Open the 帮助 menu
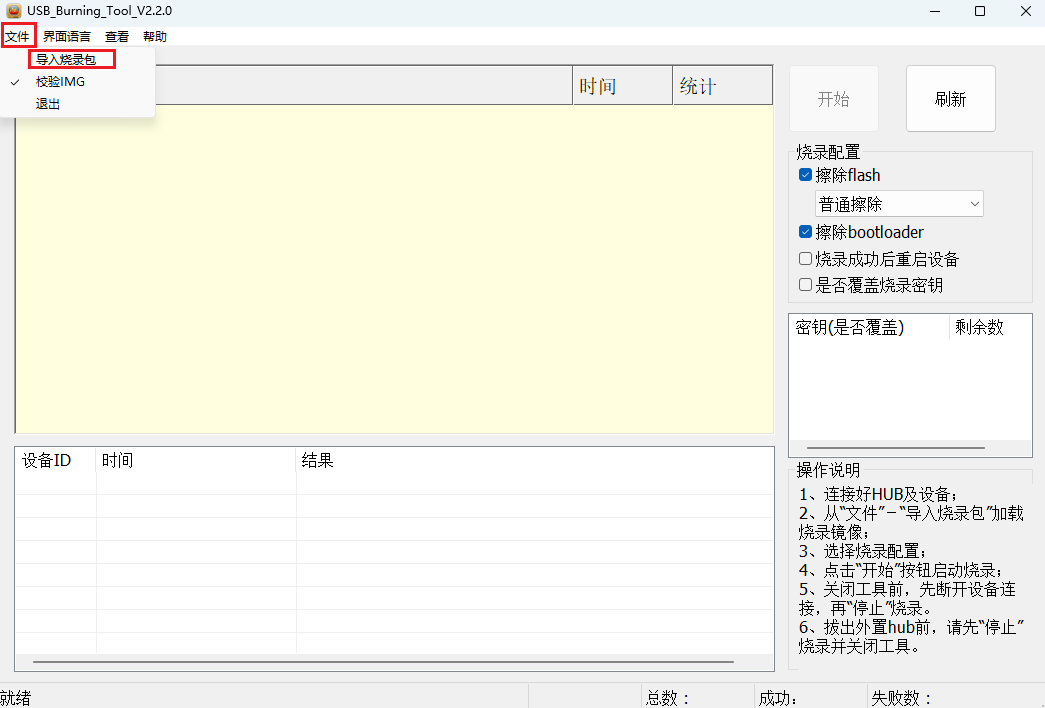 tap(154, 35)
